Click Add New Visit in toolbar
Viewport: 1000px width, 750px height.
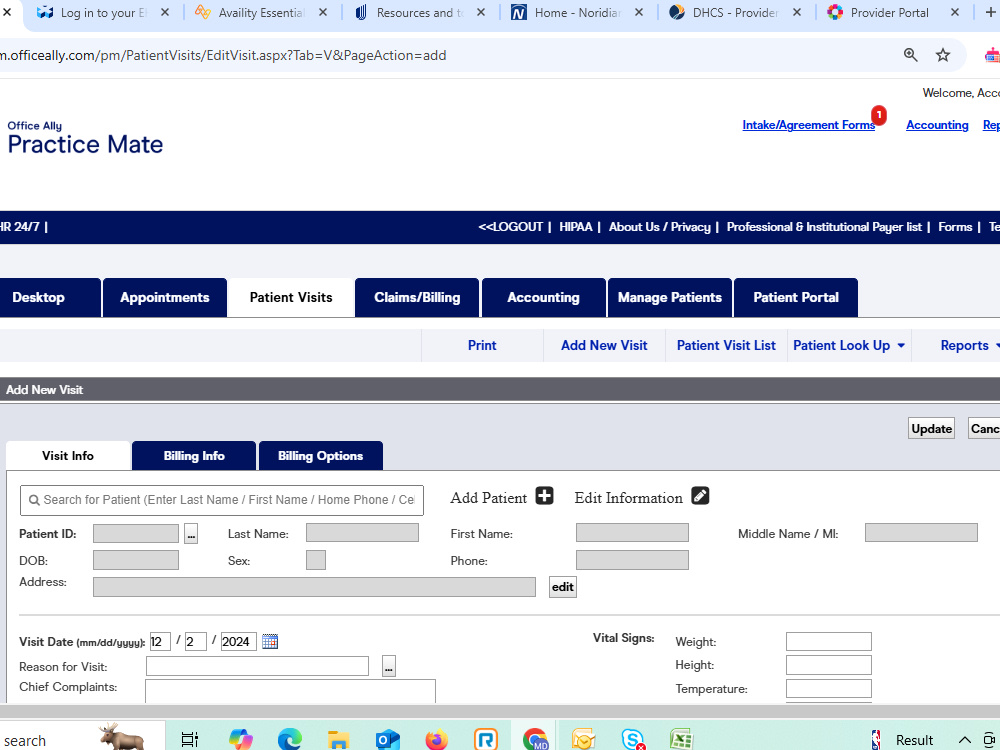[x=604, y=346]
